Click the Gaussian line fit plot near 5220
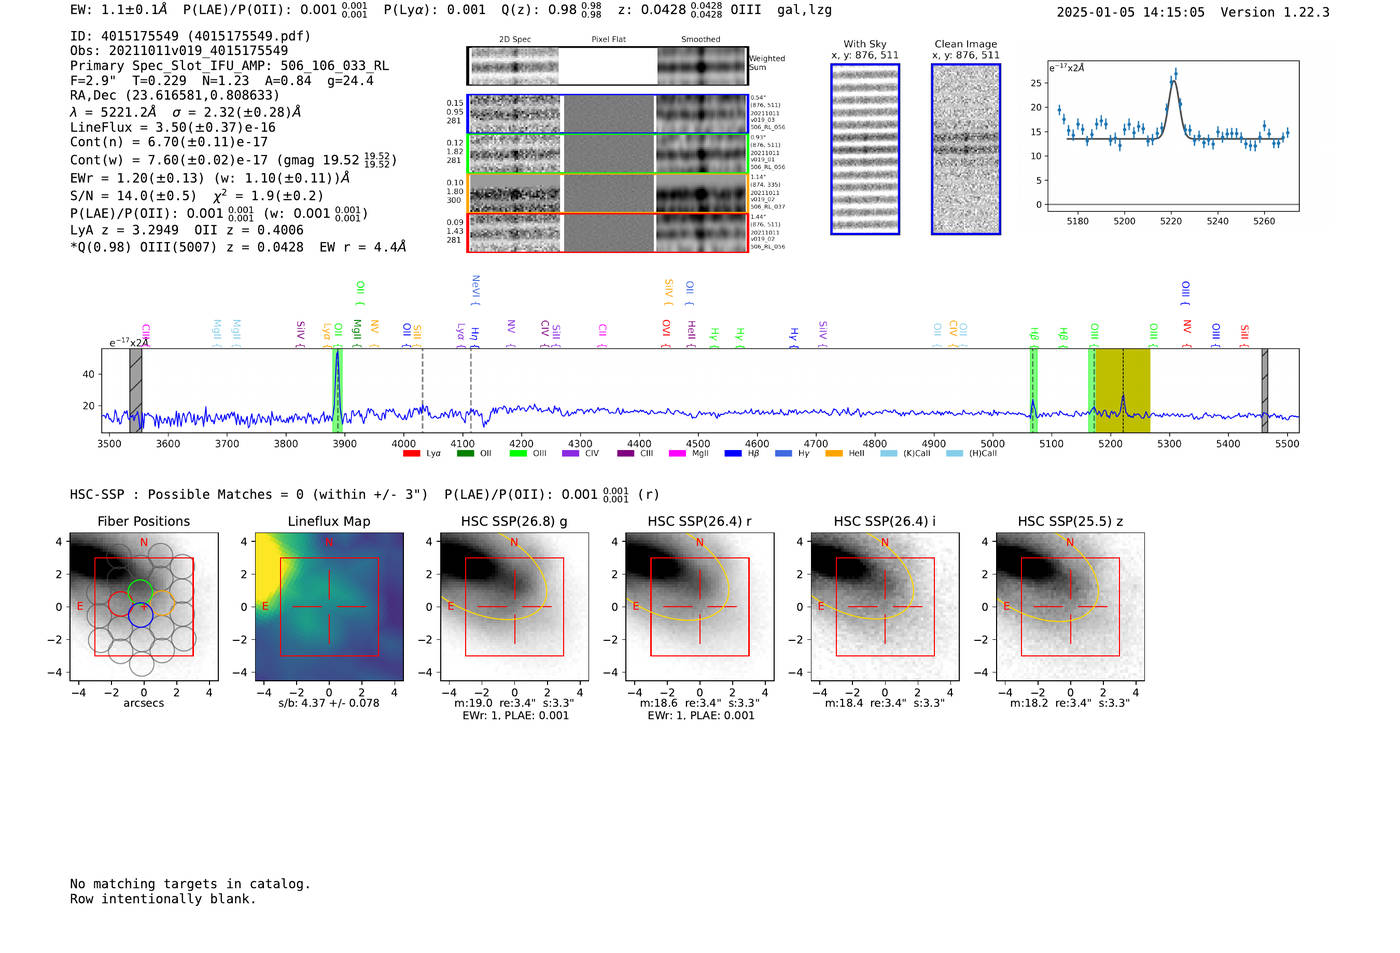This screenshot has height=953, width=1400. click(x=1172, y=136)
